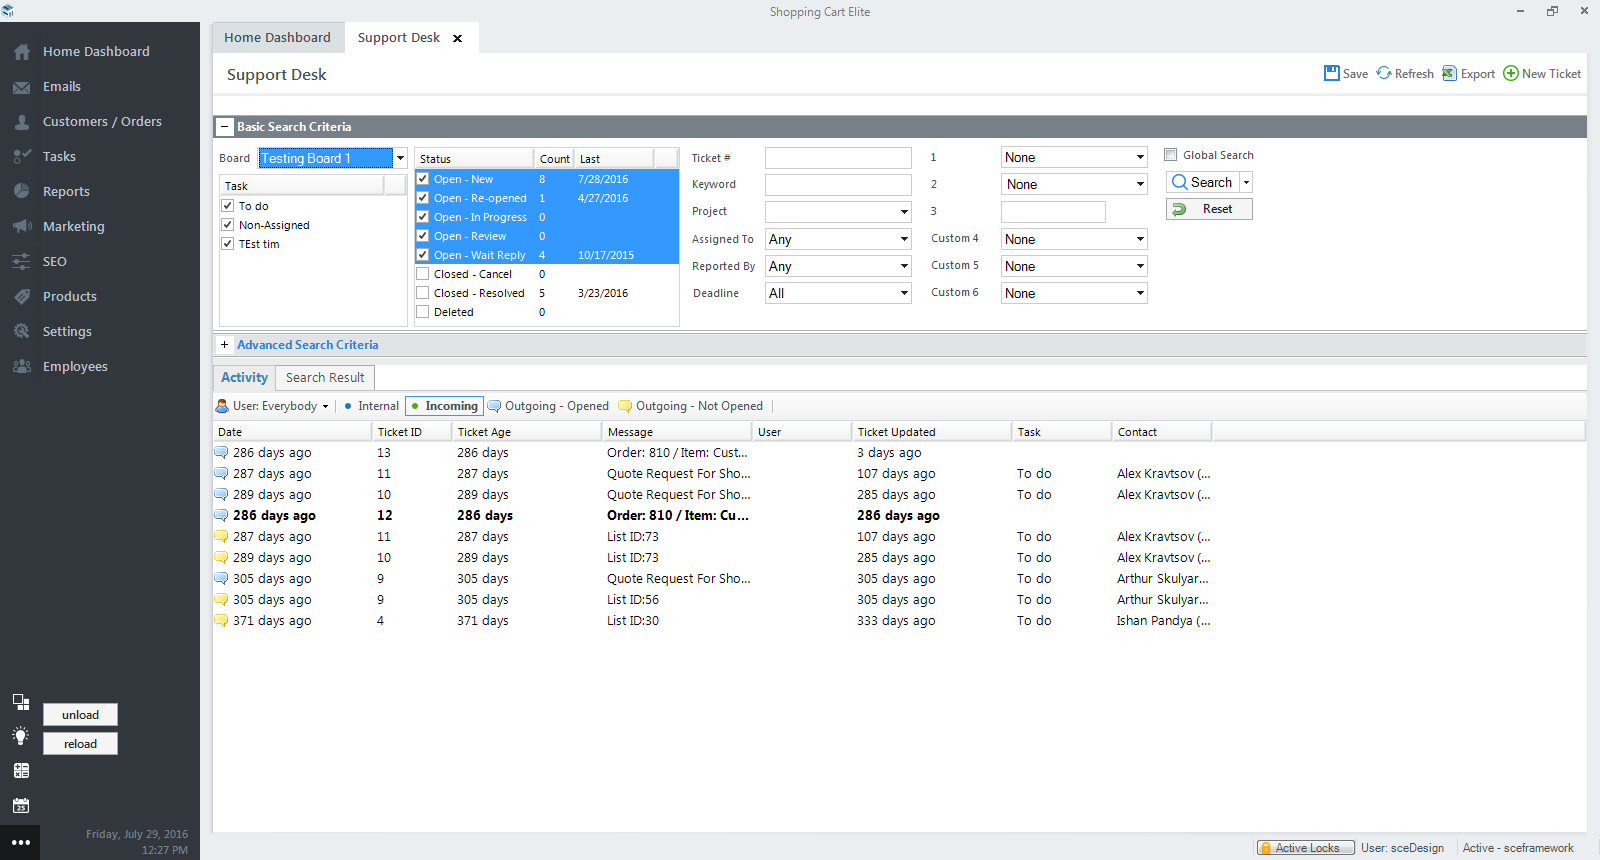The image size is (1600, 860).
Task: Switch to the Search Result tab
Action: [x=325, y=378]
